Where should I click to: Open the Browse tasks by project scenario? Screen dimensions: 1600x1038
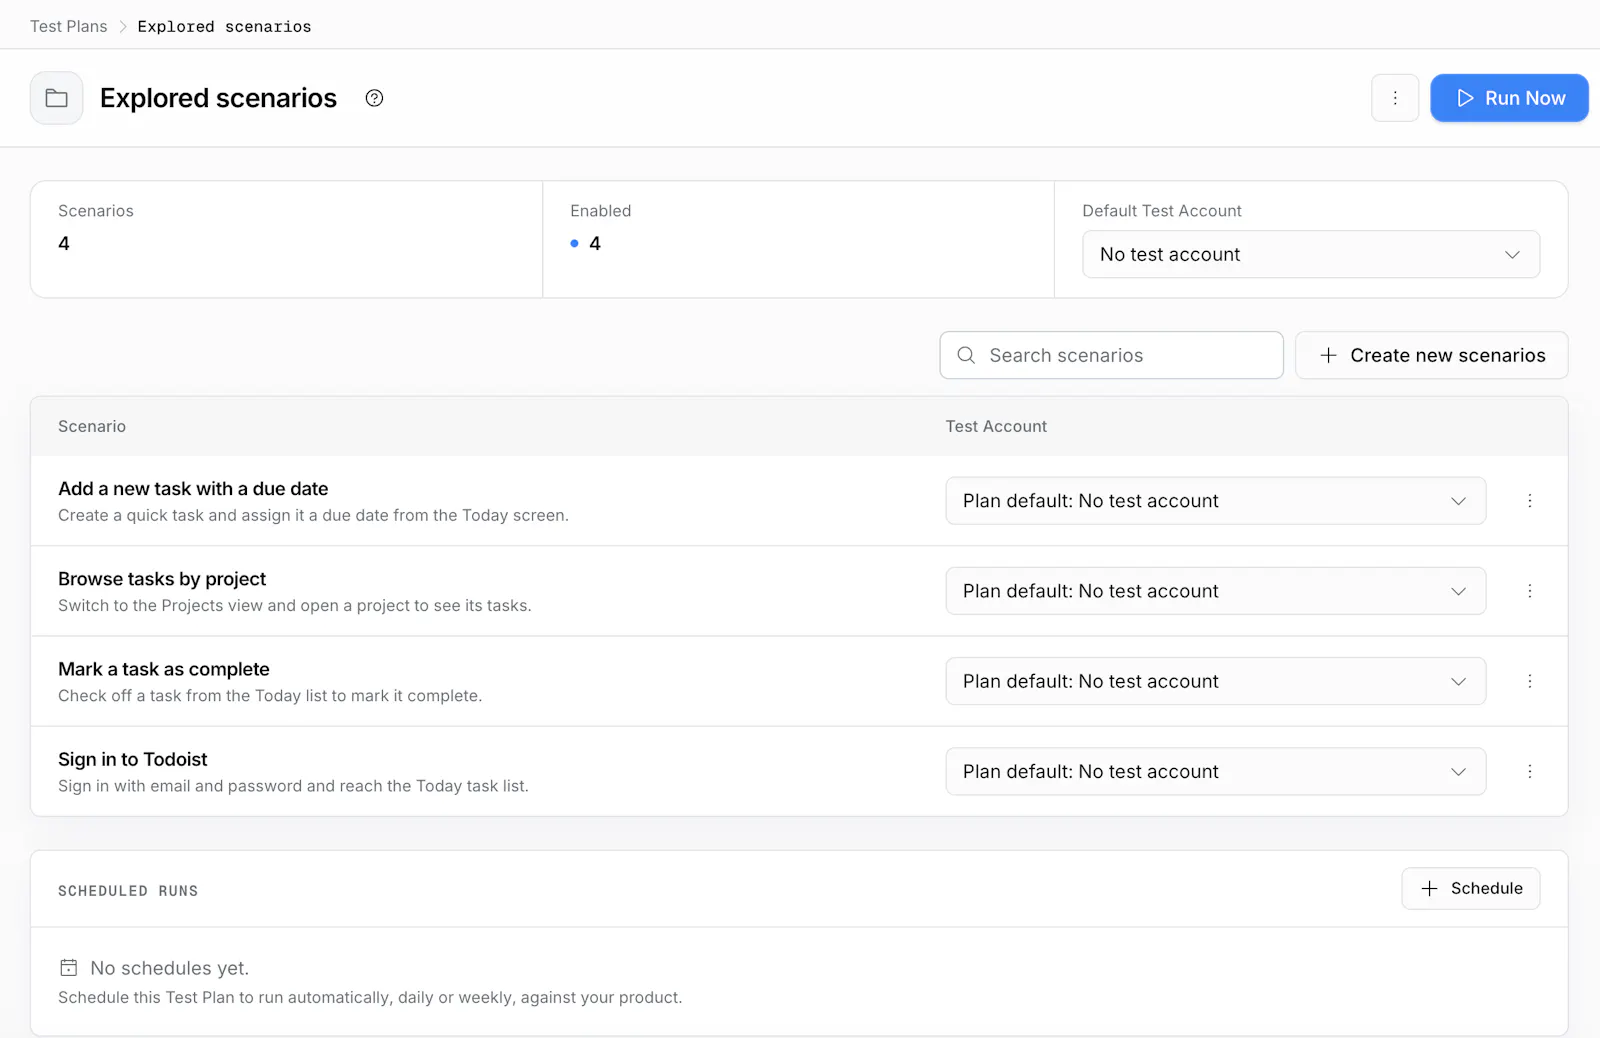pos(162,578)
